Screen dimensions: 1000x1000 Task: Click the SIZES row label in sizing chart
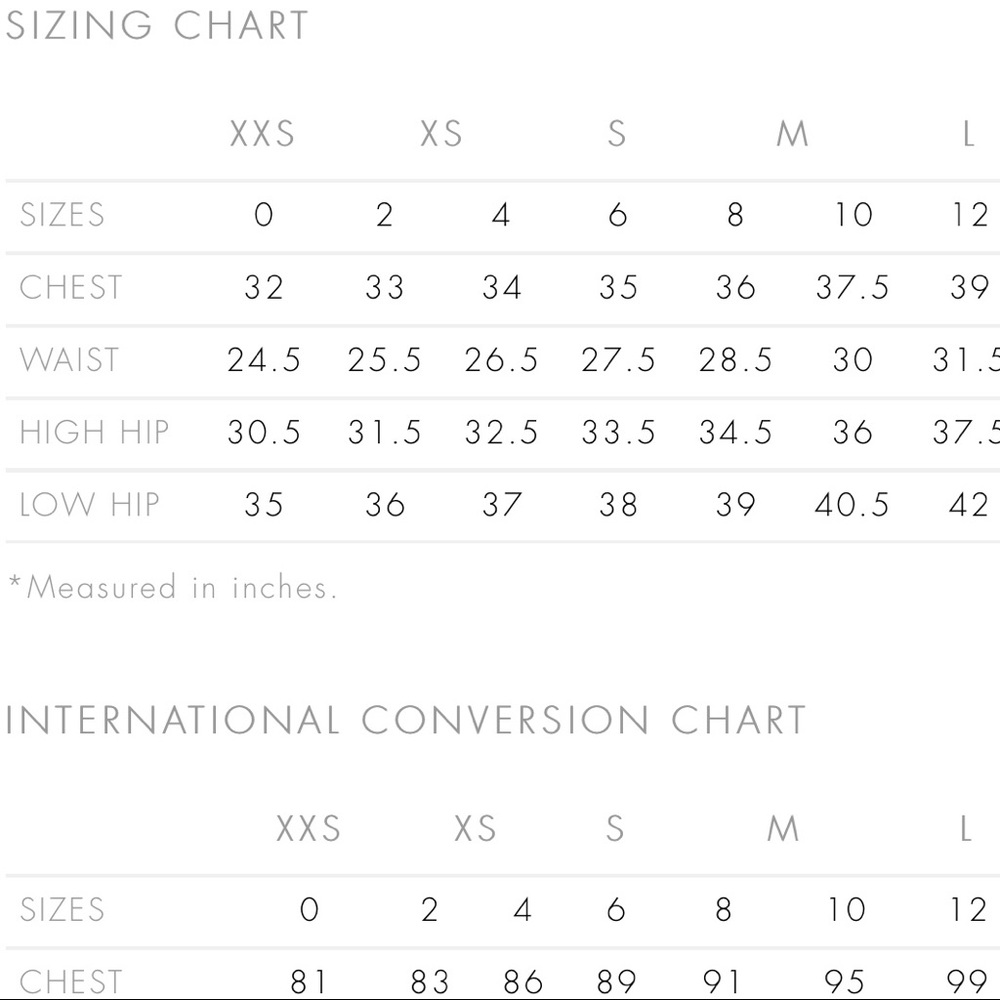[x=62, y=214]
